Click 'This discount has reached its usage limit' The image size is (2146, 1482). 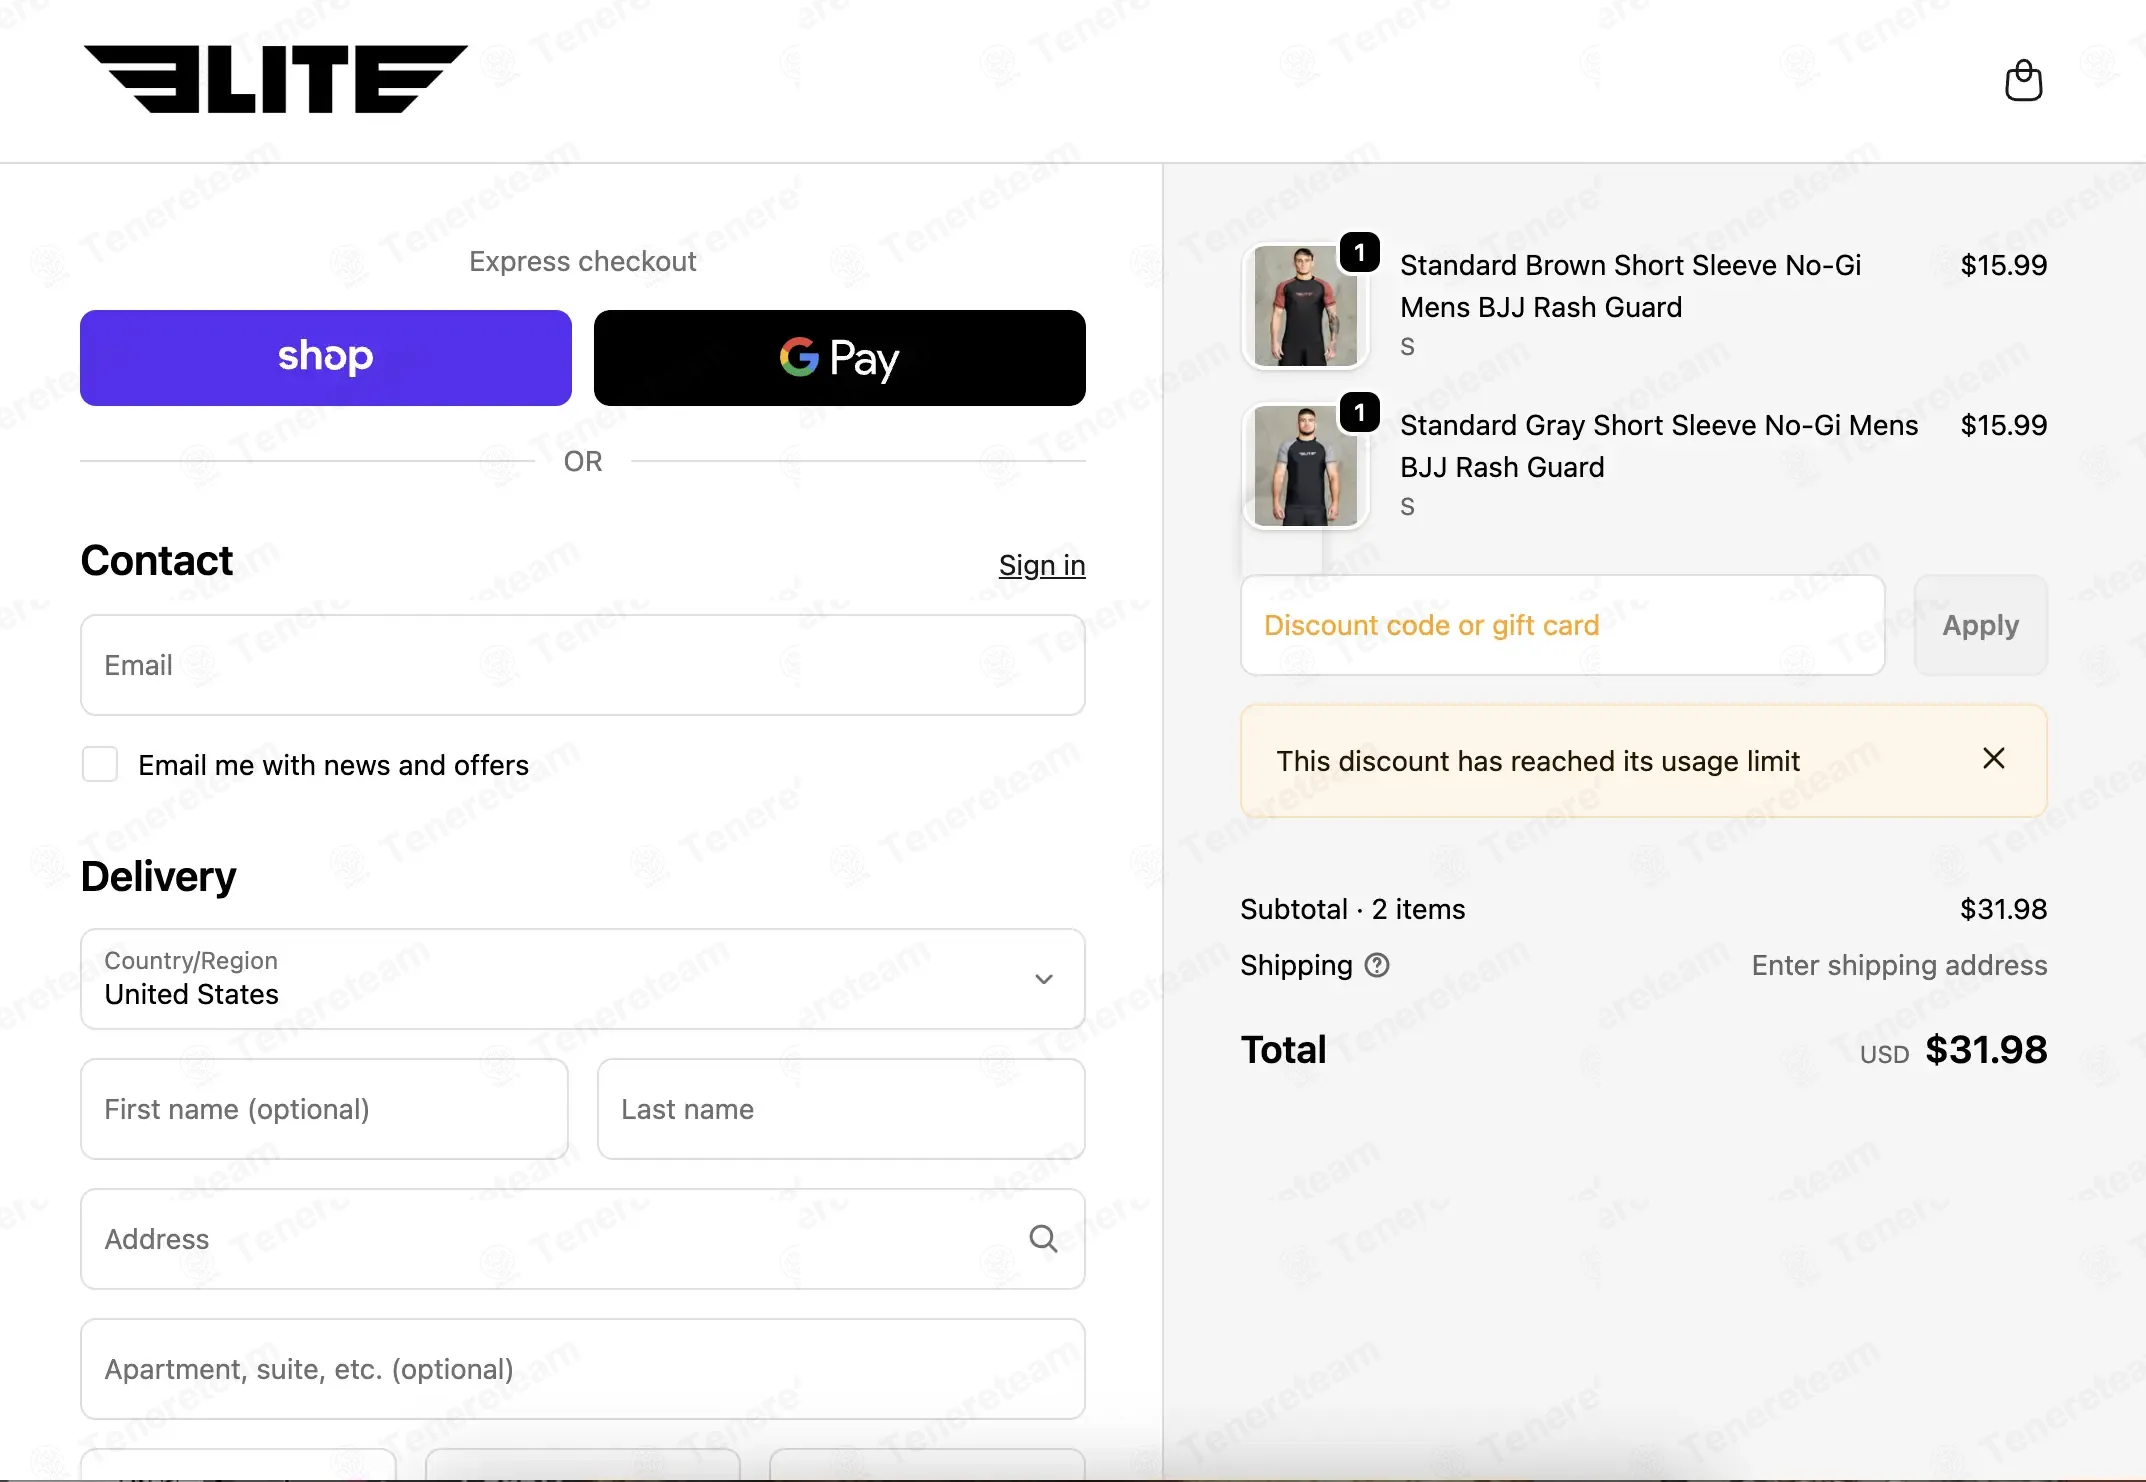(1538, 761)
